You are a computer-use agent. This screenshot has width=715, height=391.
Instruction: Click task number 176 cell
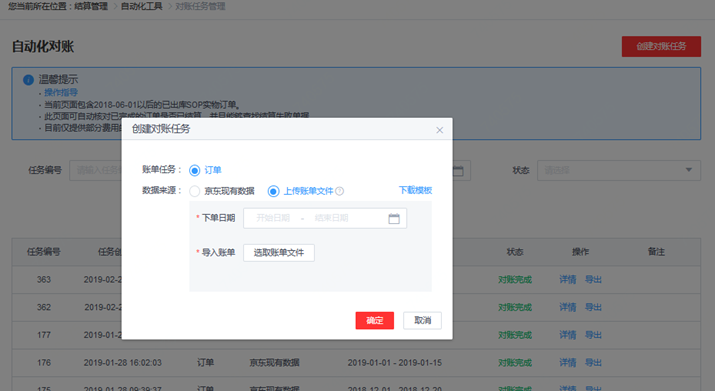pyautogui.click(x=44, y=363)
